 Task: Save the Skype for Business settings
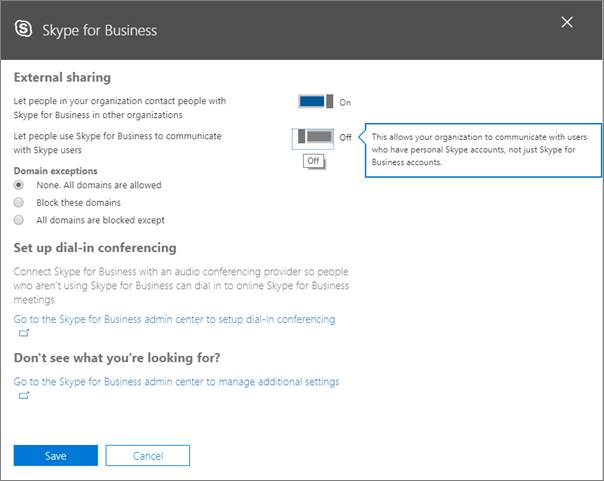(55, 456)
